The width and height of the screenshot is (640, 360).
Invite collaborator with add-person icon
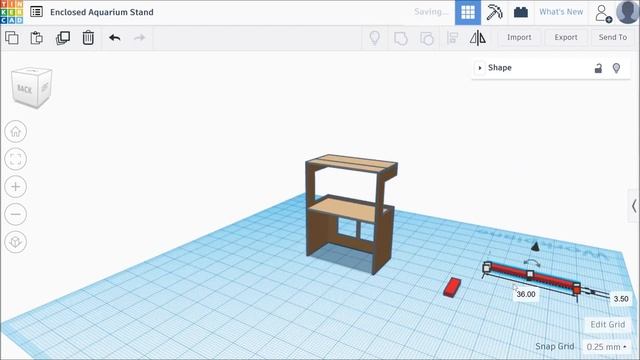click(x=603, y=13)
